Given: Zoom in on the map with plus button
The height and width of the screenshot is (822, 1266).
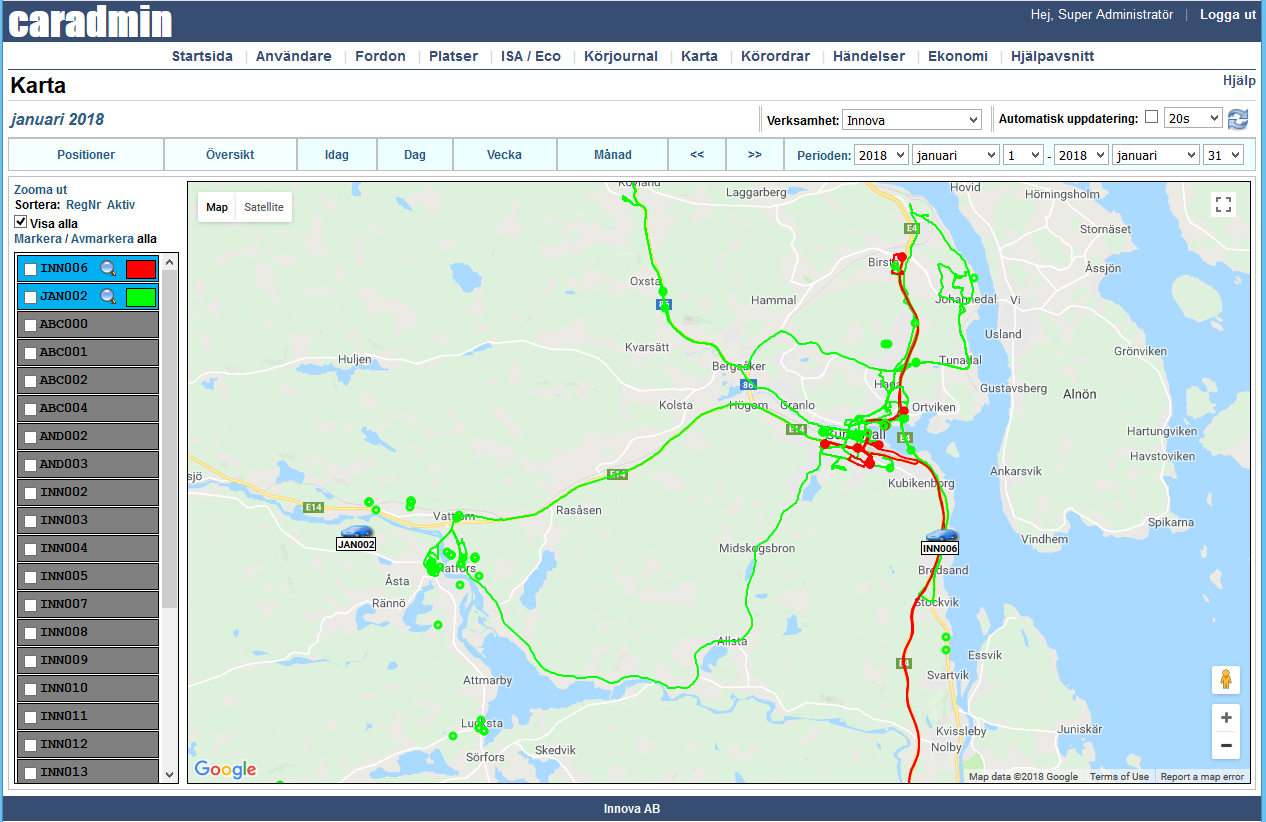Looking at the screenshot, I should click(1226, 717).
